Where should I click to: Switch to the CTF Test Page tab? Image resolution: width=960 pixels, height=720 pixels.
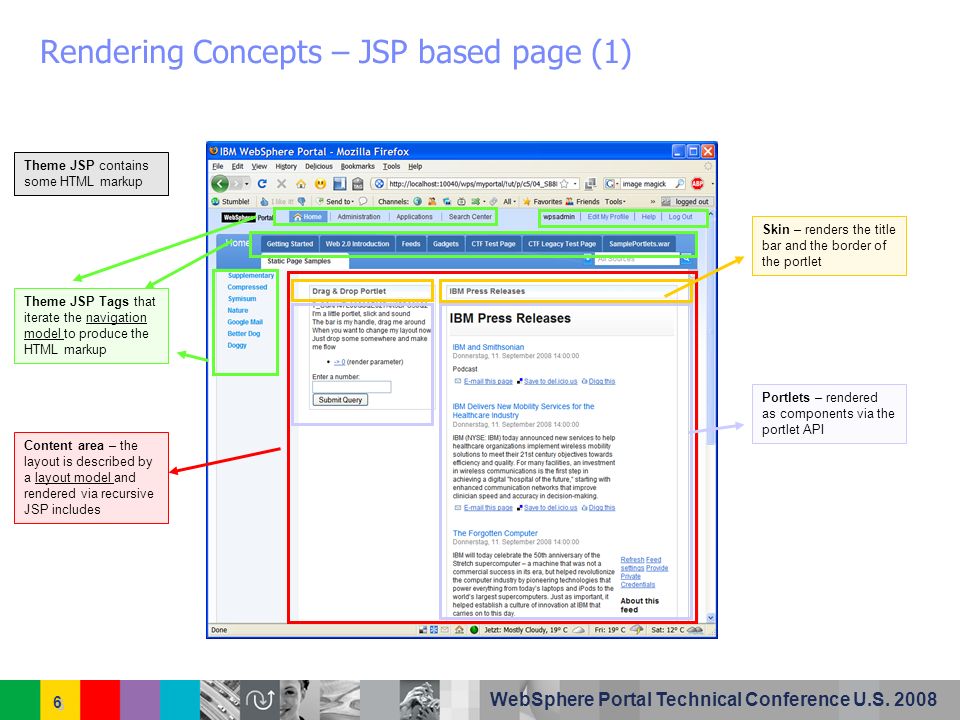coord(493,244)
